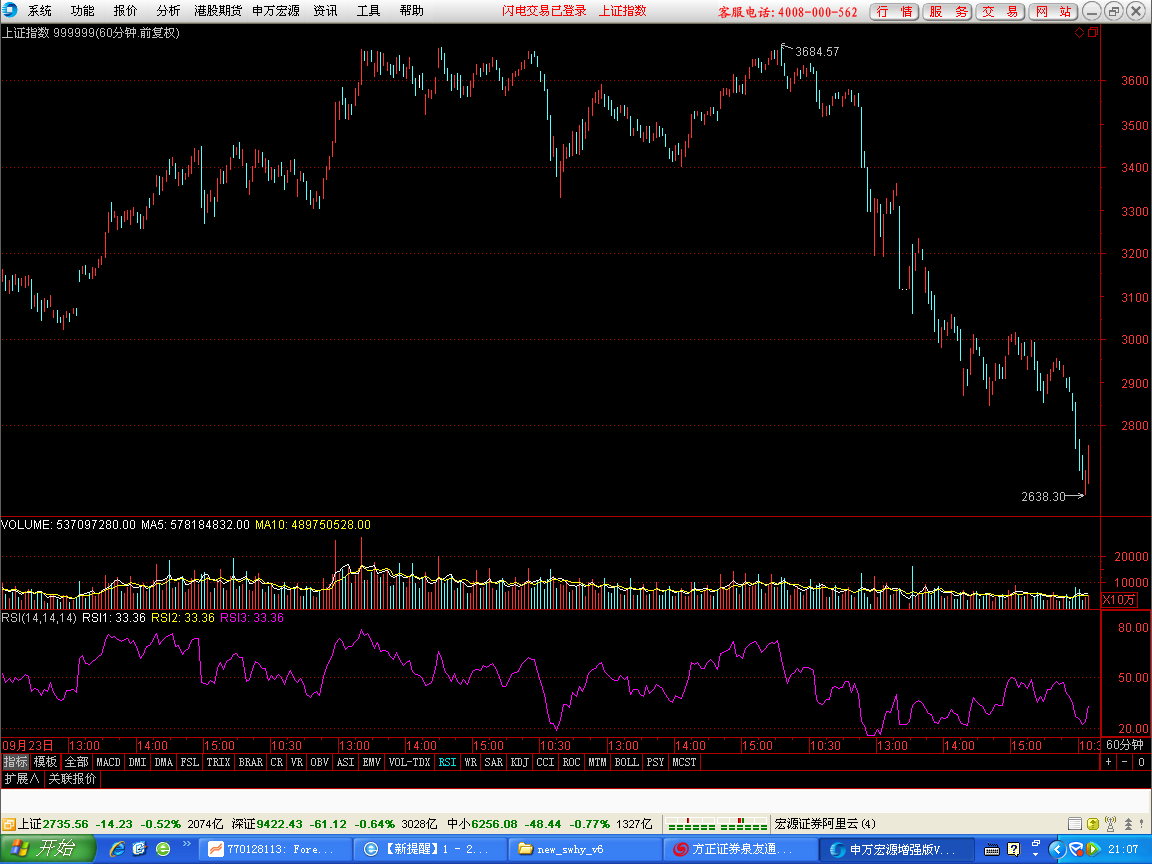Image resolution: width=1152 pixels, height=864 pixels.
Task: Click the status bar icon left of 上证
Action: click(8, 824)
